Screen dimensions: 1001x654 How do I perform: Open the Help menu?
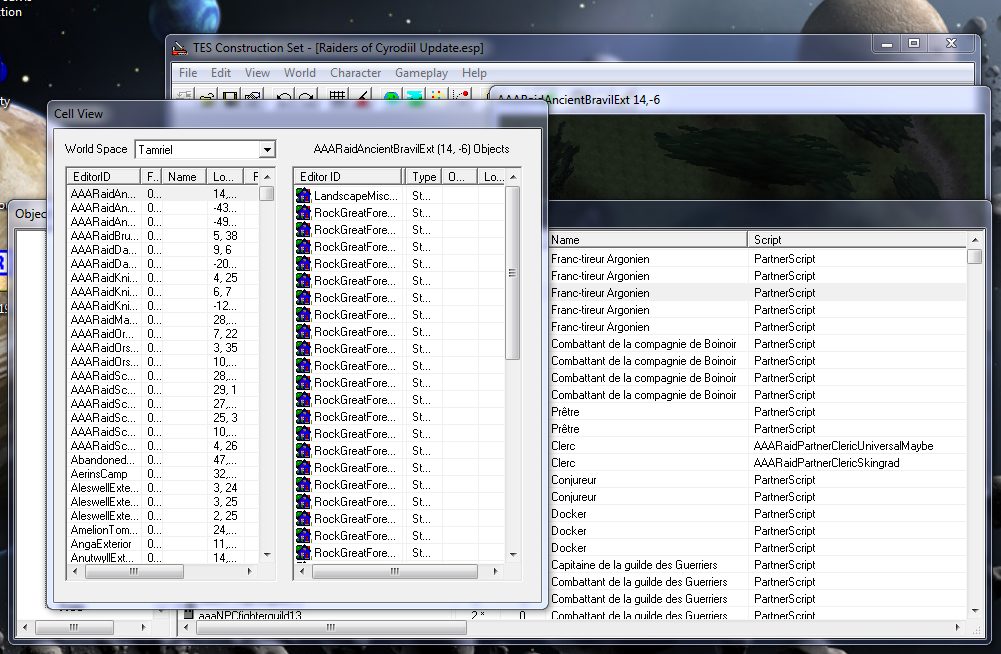(x=474, y=73)
